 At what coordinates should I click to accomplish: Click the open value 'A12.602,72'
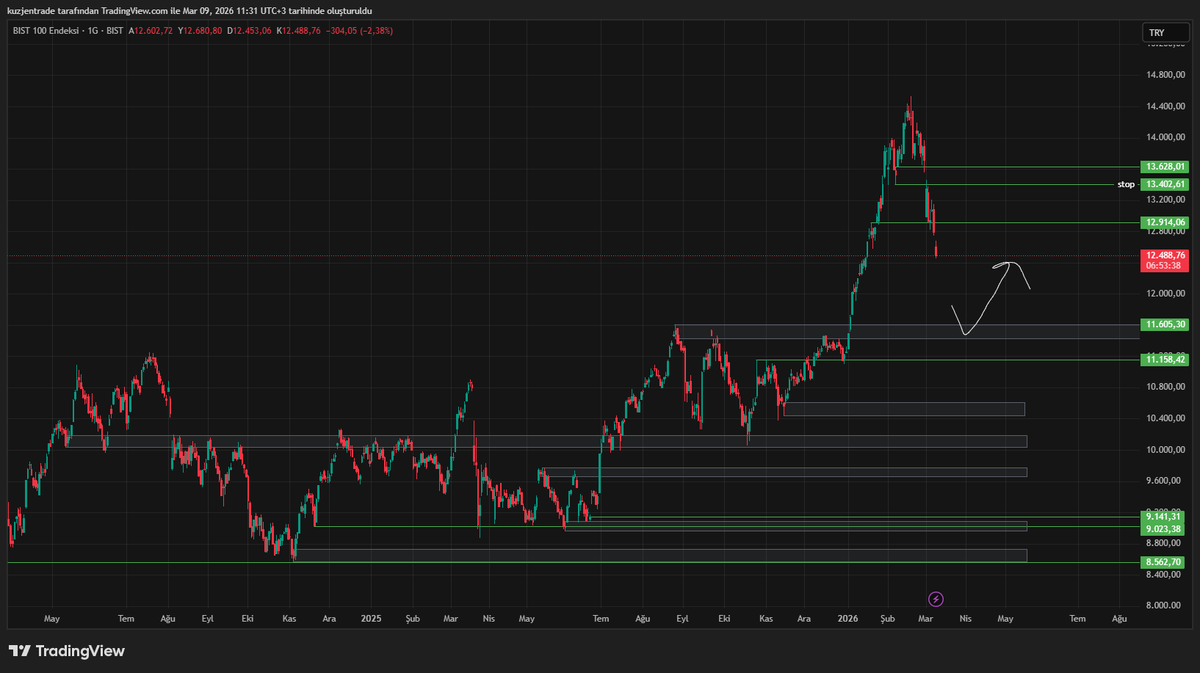click(x=151, y=31)
